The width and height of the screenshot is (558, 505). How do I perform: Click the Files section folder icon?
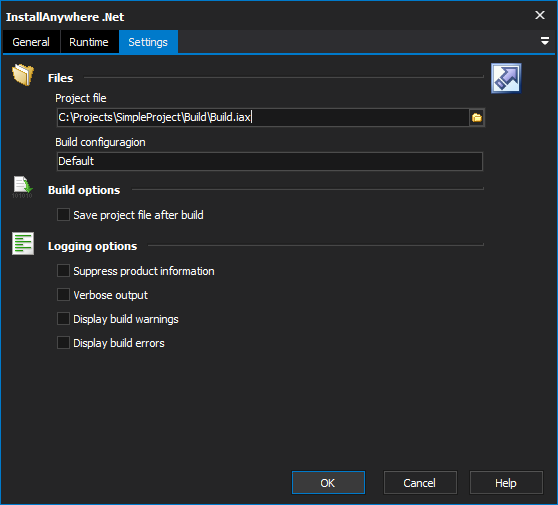23,75
